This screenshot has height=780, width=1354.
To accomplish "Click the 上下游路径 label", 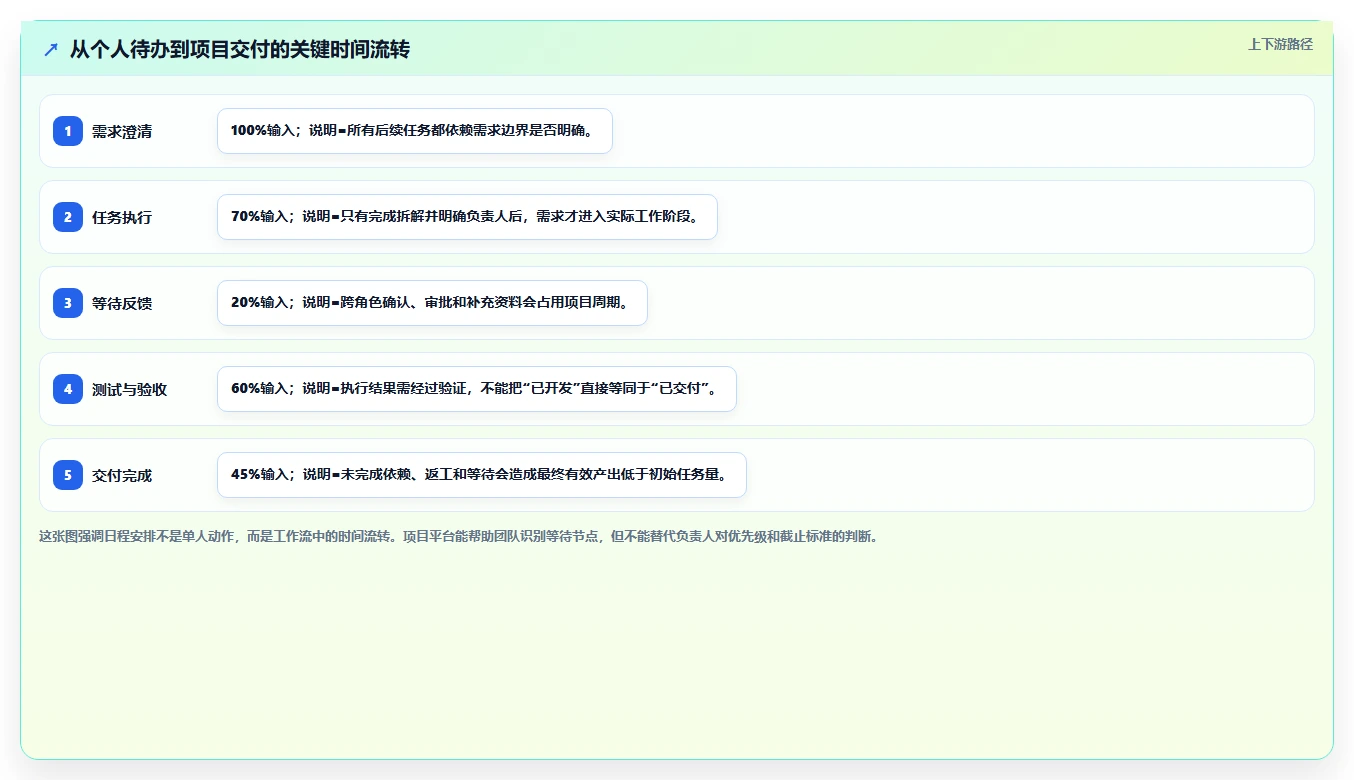I will (x=1280, y=44).
